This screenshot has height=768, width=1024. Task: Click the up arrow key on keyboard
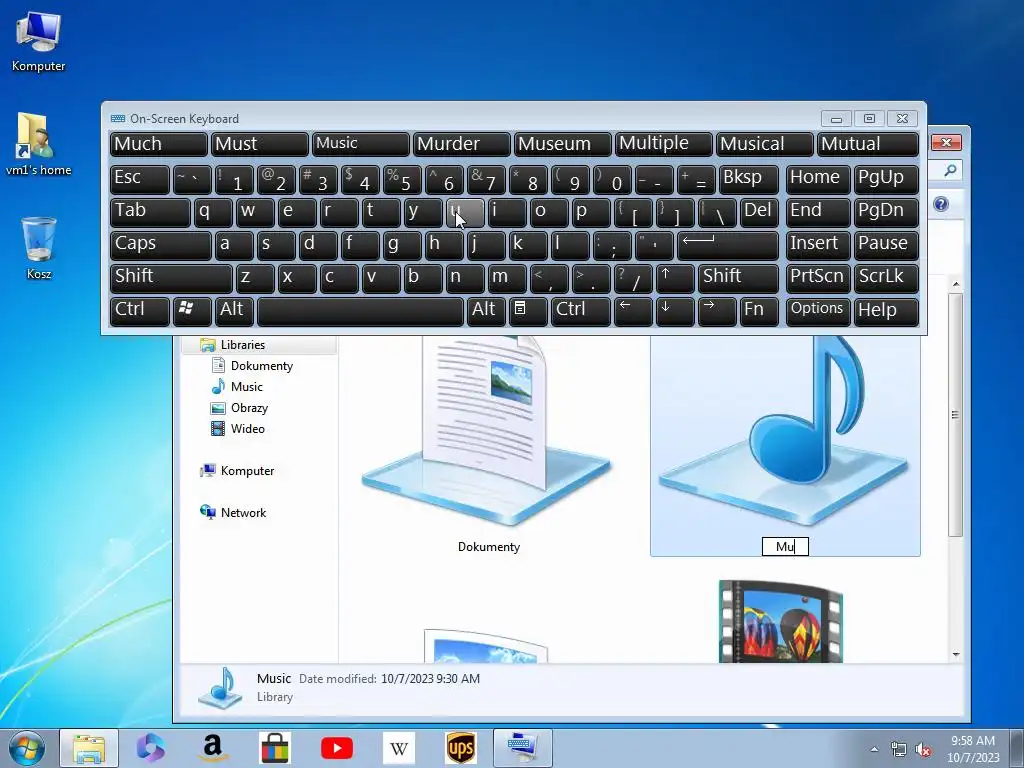[675, 278]
